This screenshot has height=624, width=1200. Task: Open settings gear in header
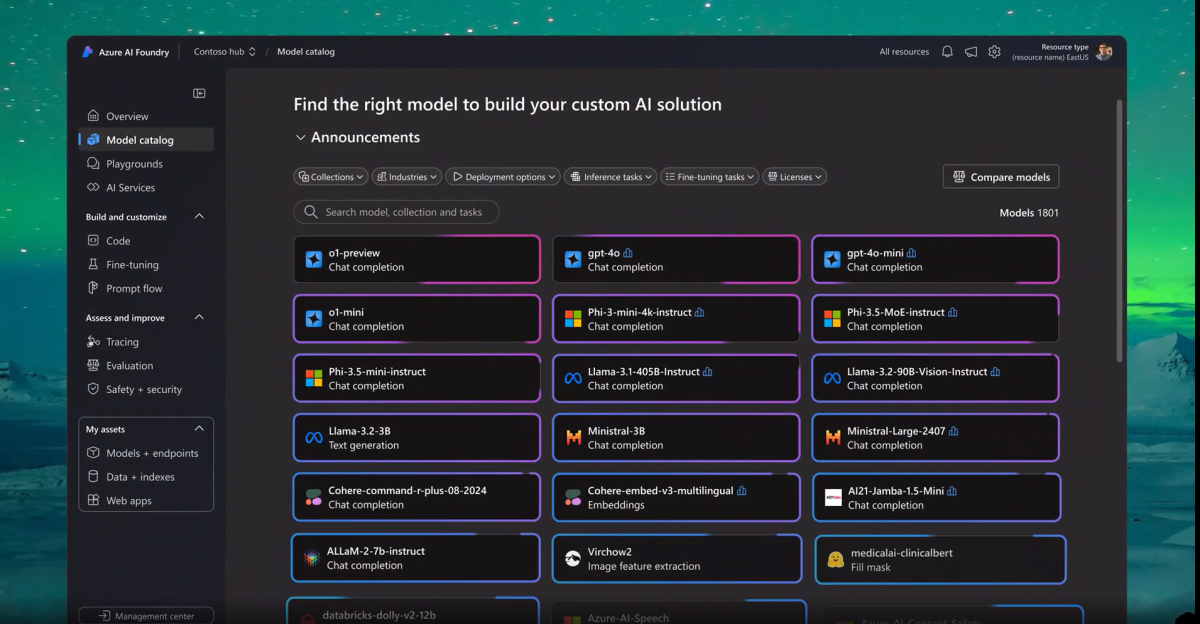point(994,52)
